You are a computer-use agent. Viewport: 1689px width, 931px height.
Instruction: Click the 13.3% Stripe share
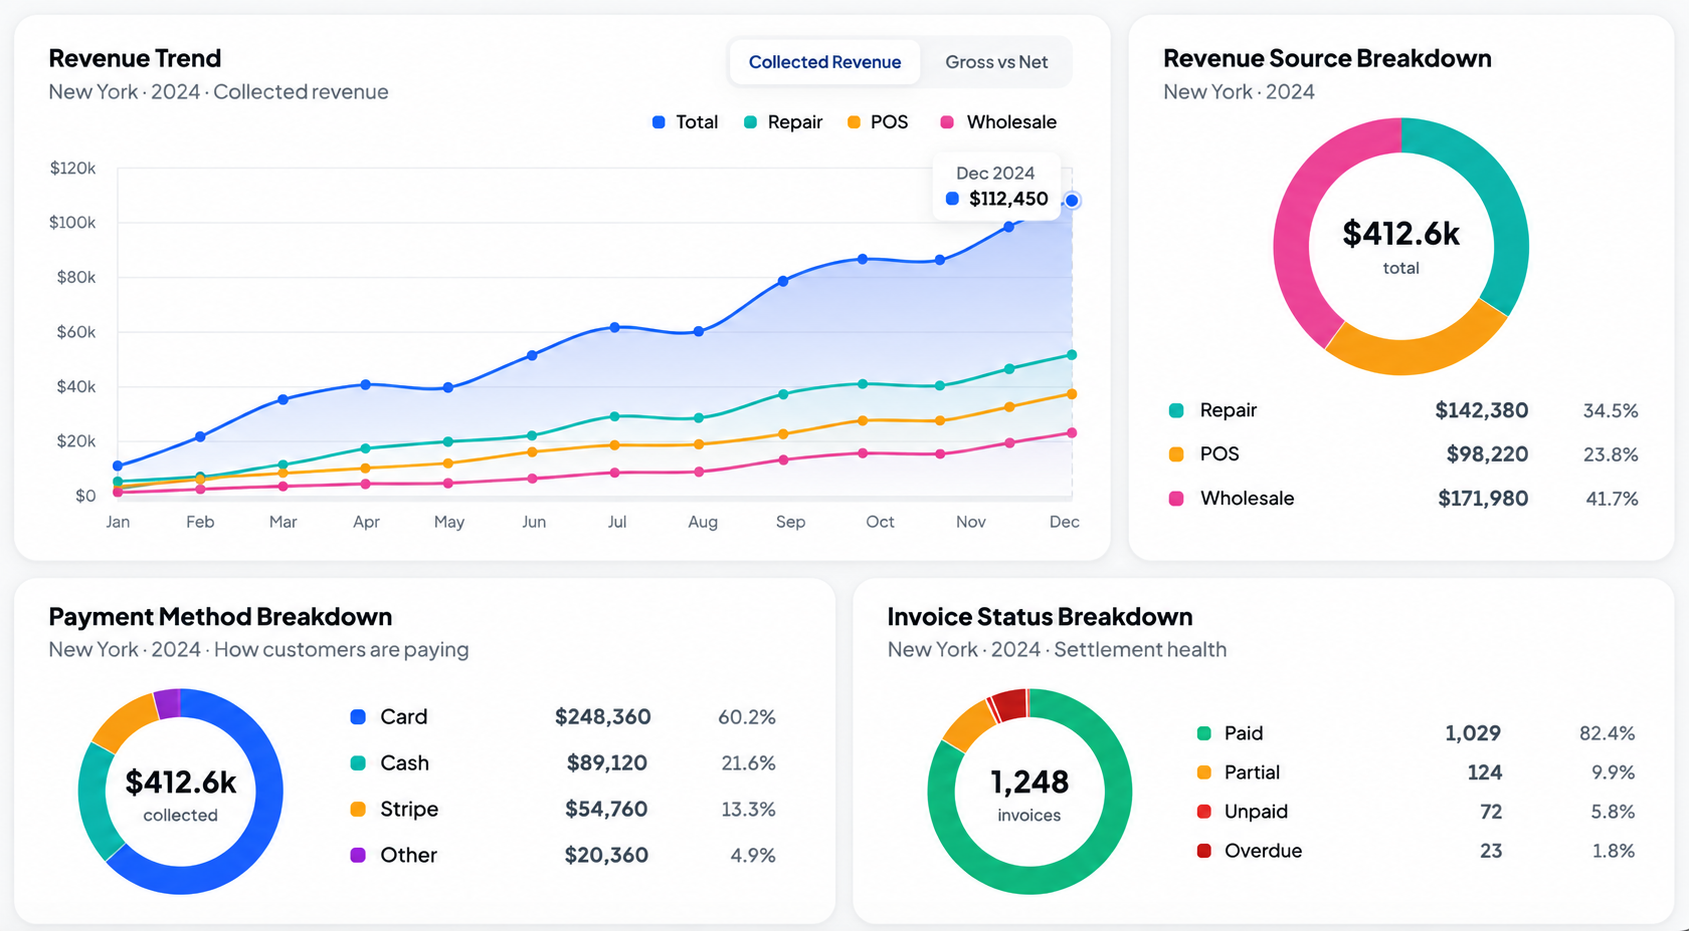pos(748,809)
